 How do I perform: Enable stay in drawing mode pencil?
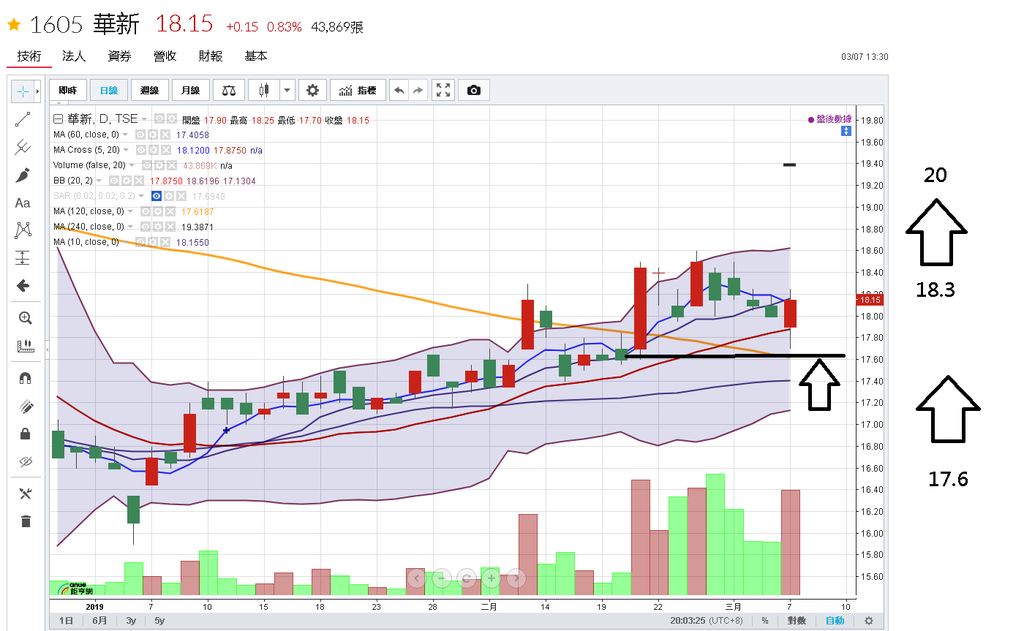[25, 406]
